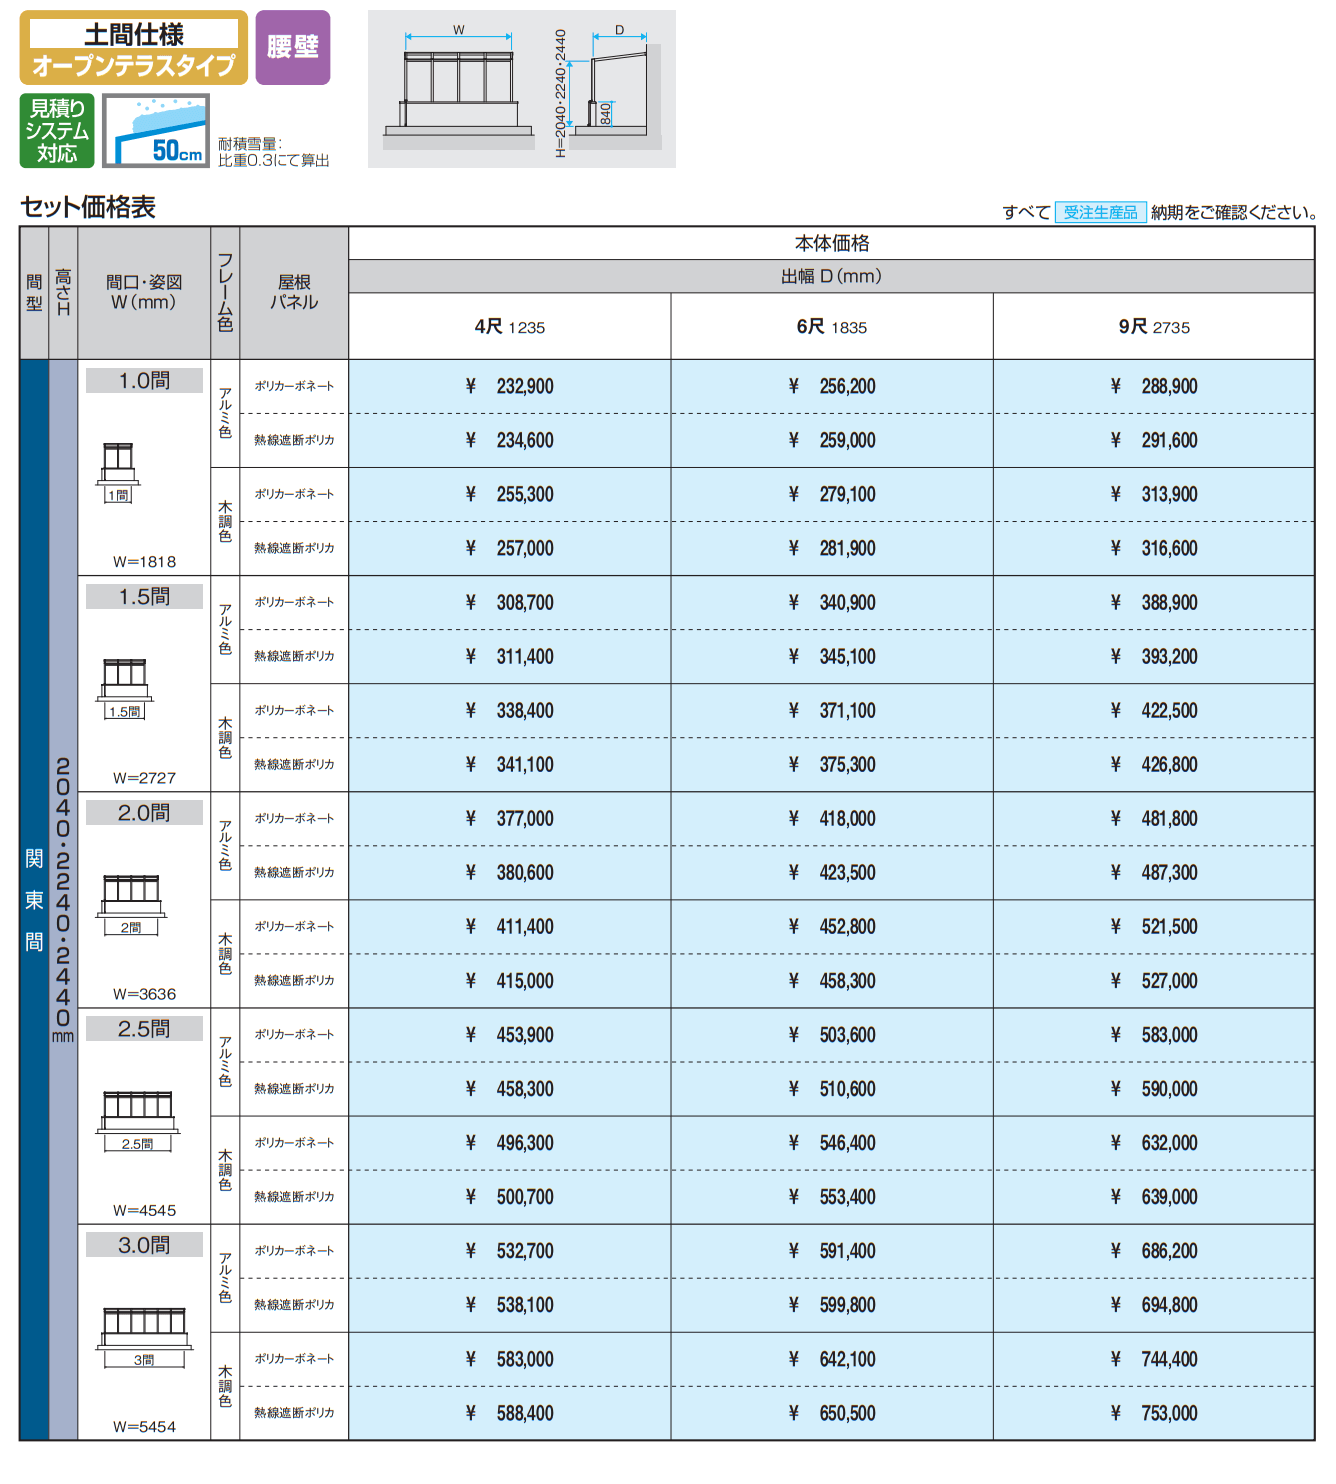This screenshot has height=1484, width=1336.
Task: Click the dark blue 関東間 side bar
Action: pyautogui.click(x=34, y=899)
